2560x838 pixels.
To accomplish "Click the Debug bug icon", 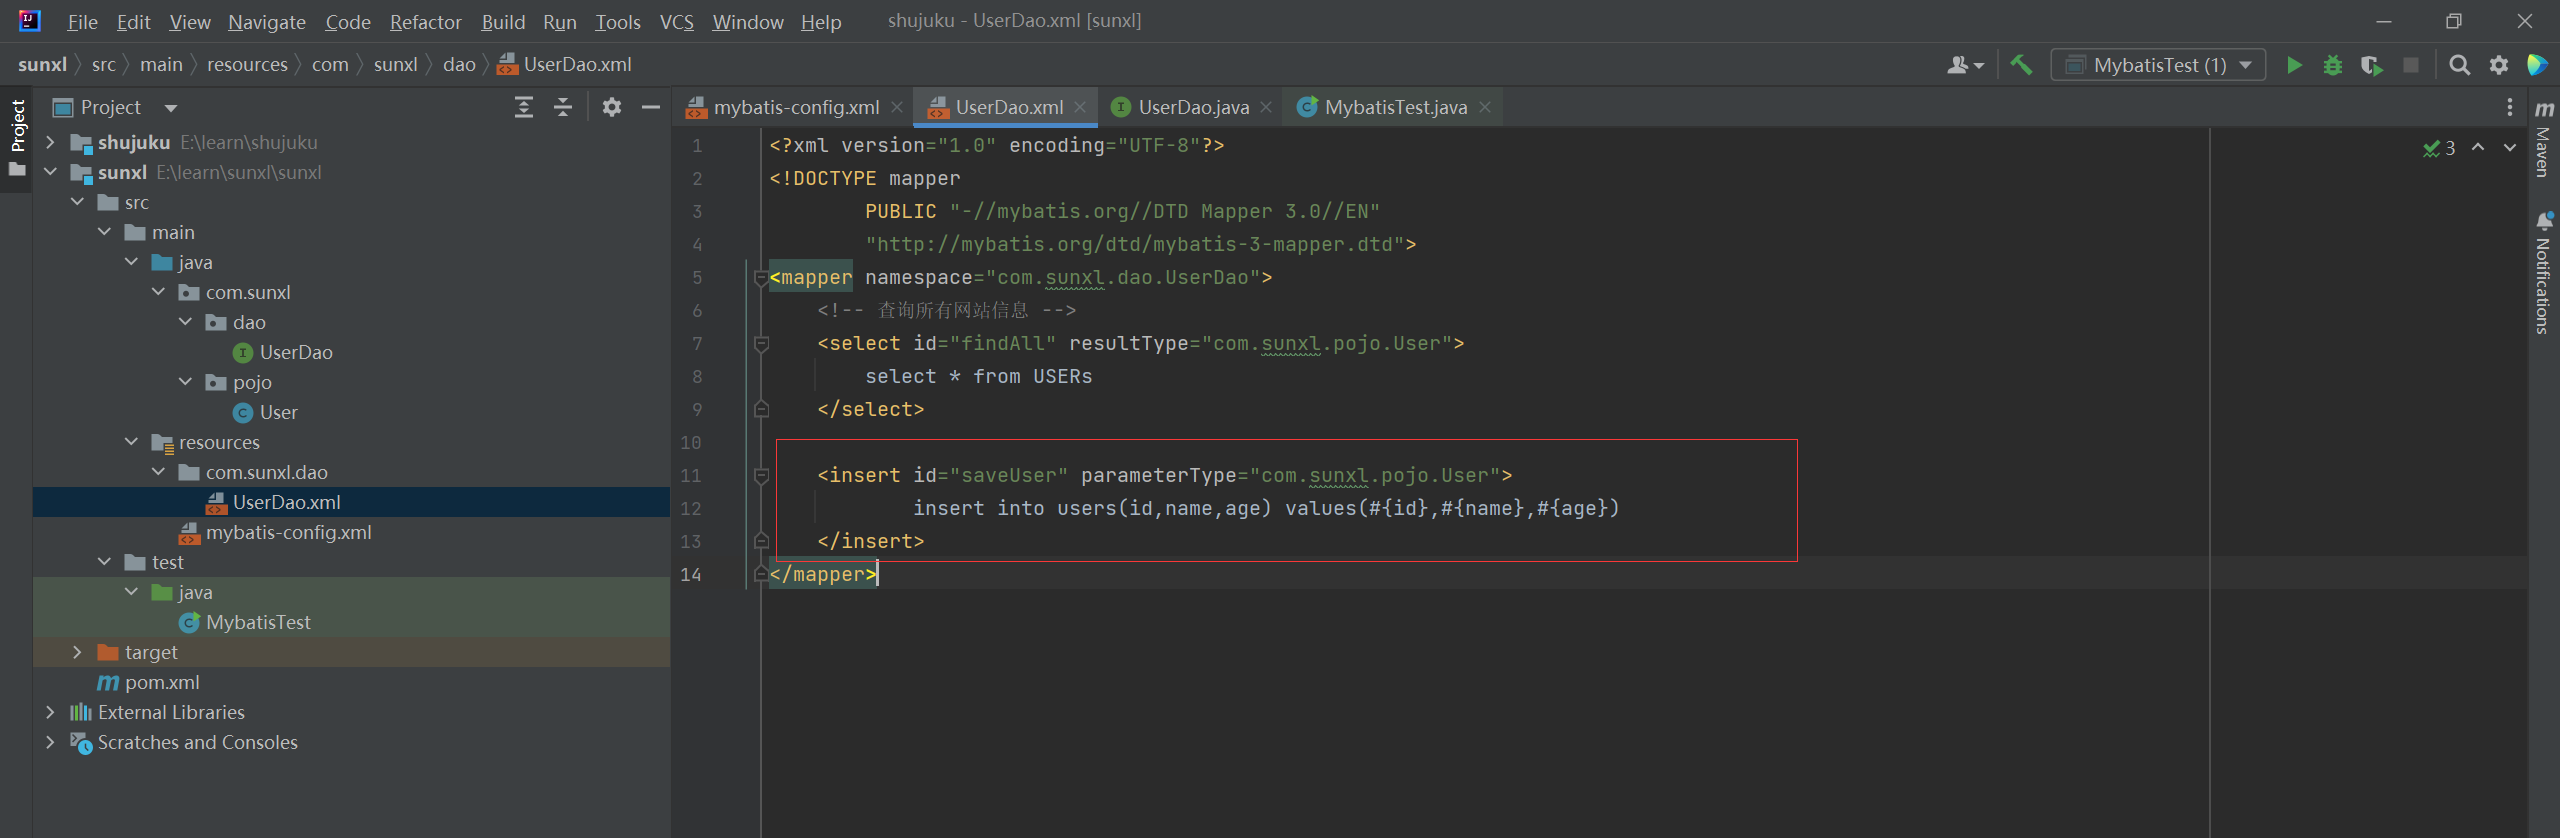I will [x=2333, y=66].
